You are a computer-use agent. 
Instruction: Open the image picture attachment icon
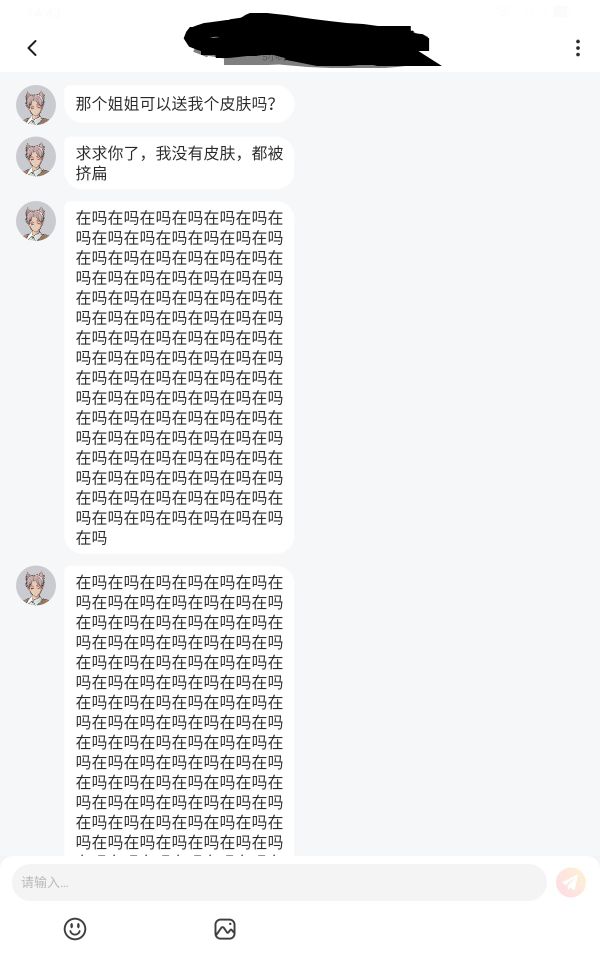point(225,929)
